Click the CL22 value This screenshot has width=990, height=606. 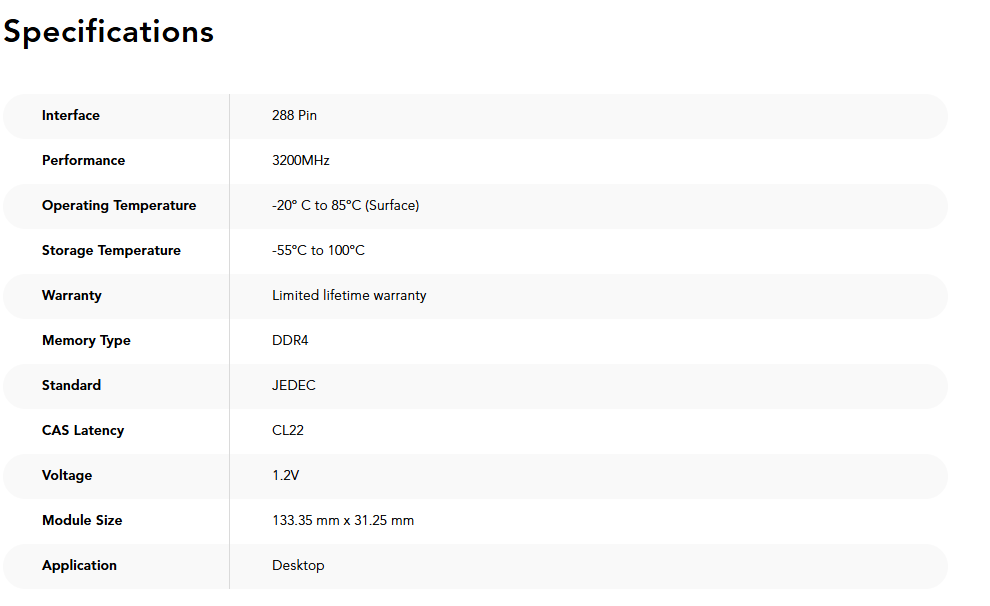pyautogui.click(x=288, y=431)
